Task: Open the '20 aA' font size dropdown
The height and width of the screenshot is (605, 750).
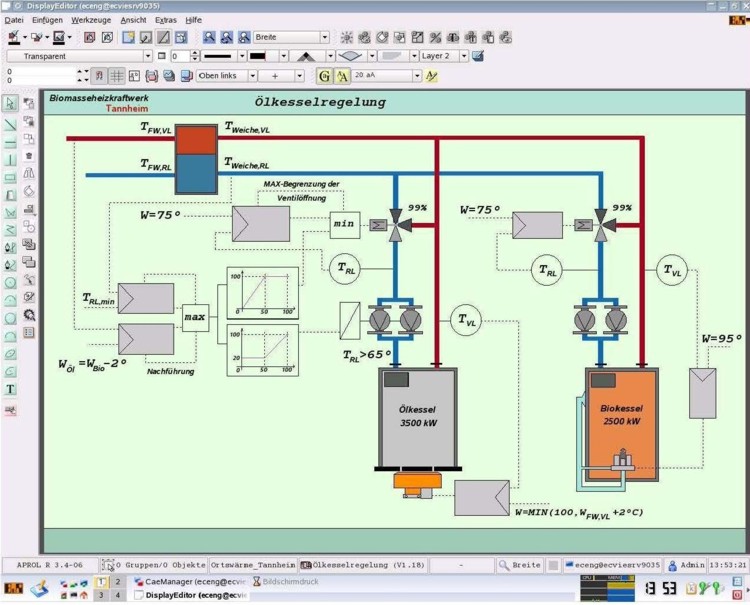Action: 417,76
